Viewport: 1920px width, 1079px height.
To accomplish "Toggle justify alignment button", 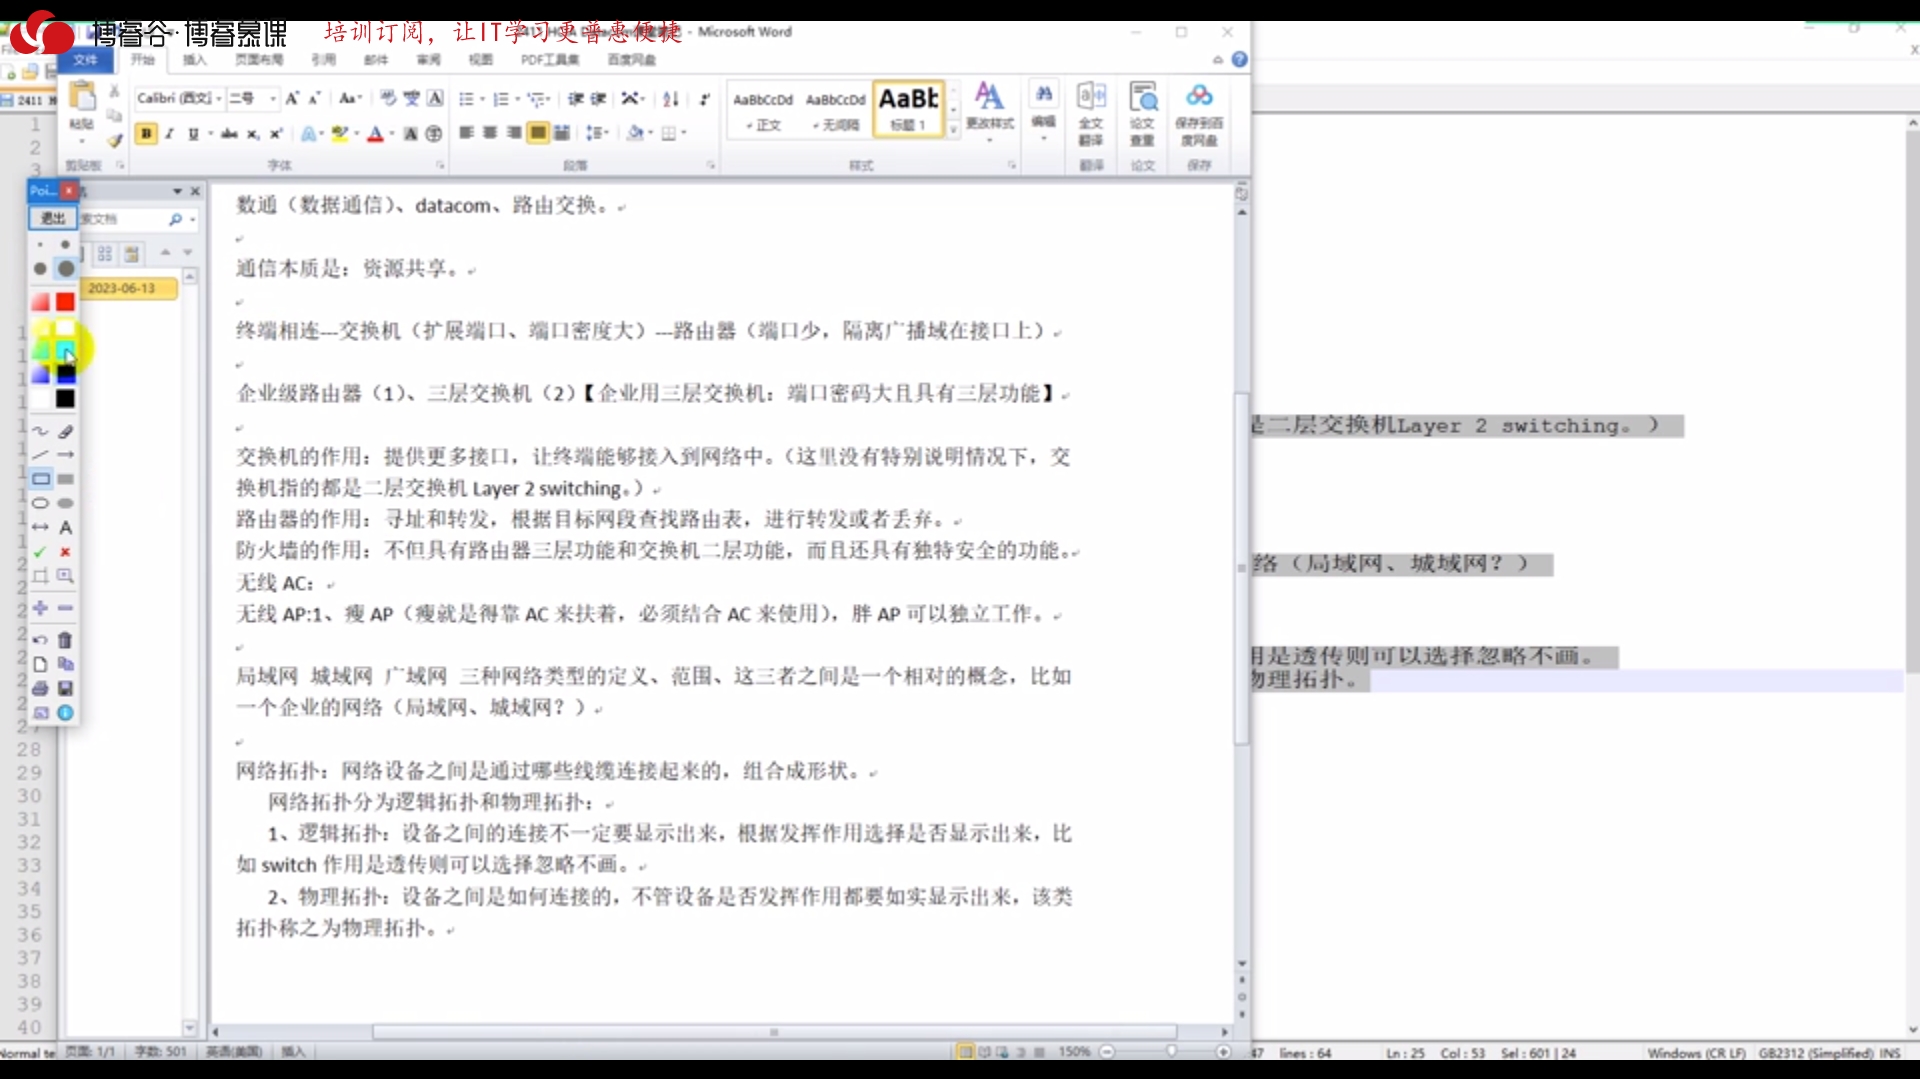I will coord(538,133).
